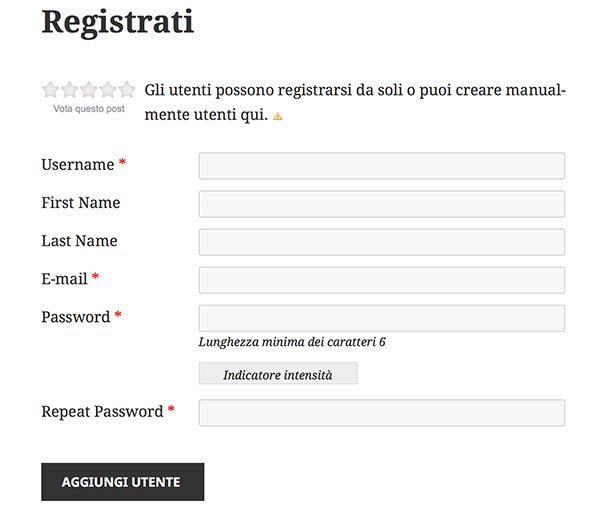Focus the Last Name input field

[382, 242]
